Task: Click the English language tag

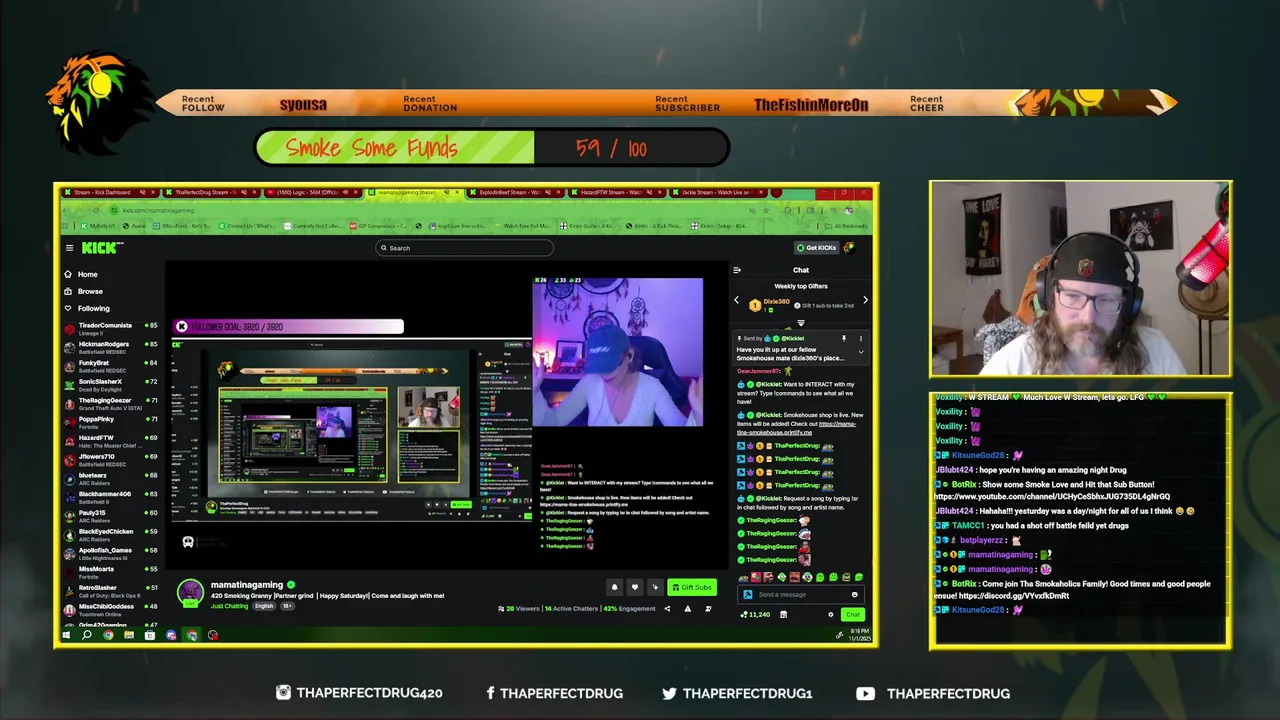Action: point(264,606)
